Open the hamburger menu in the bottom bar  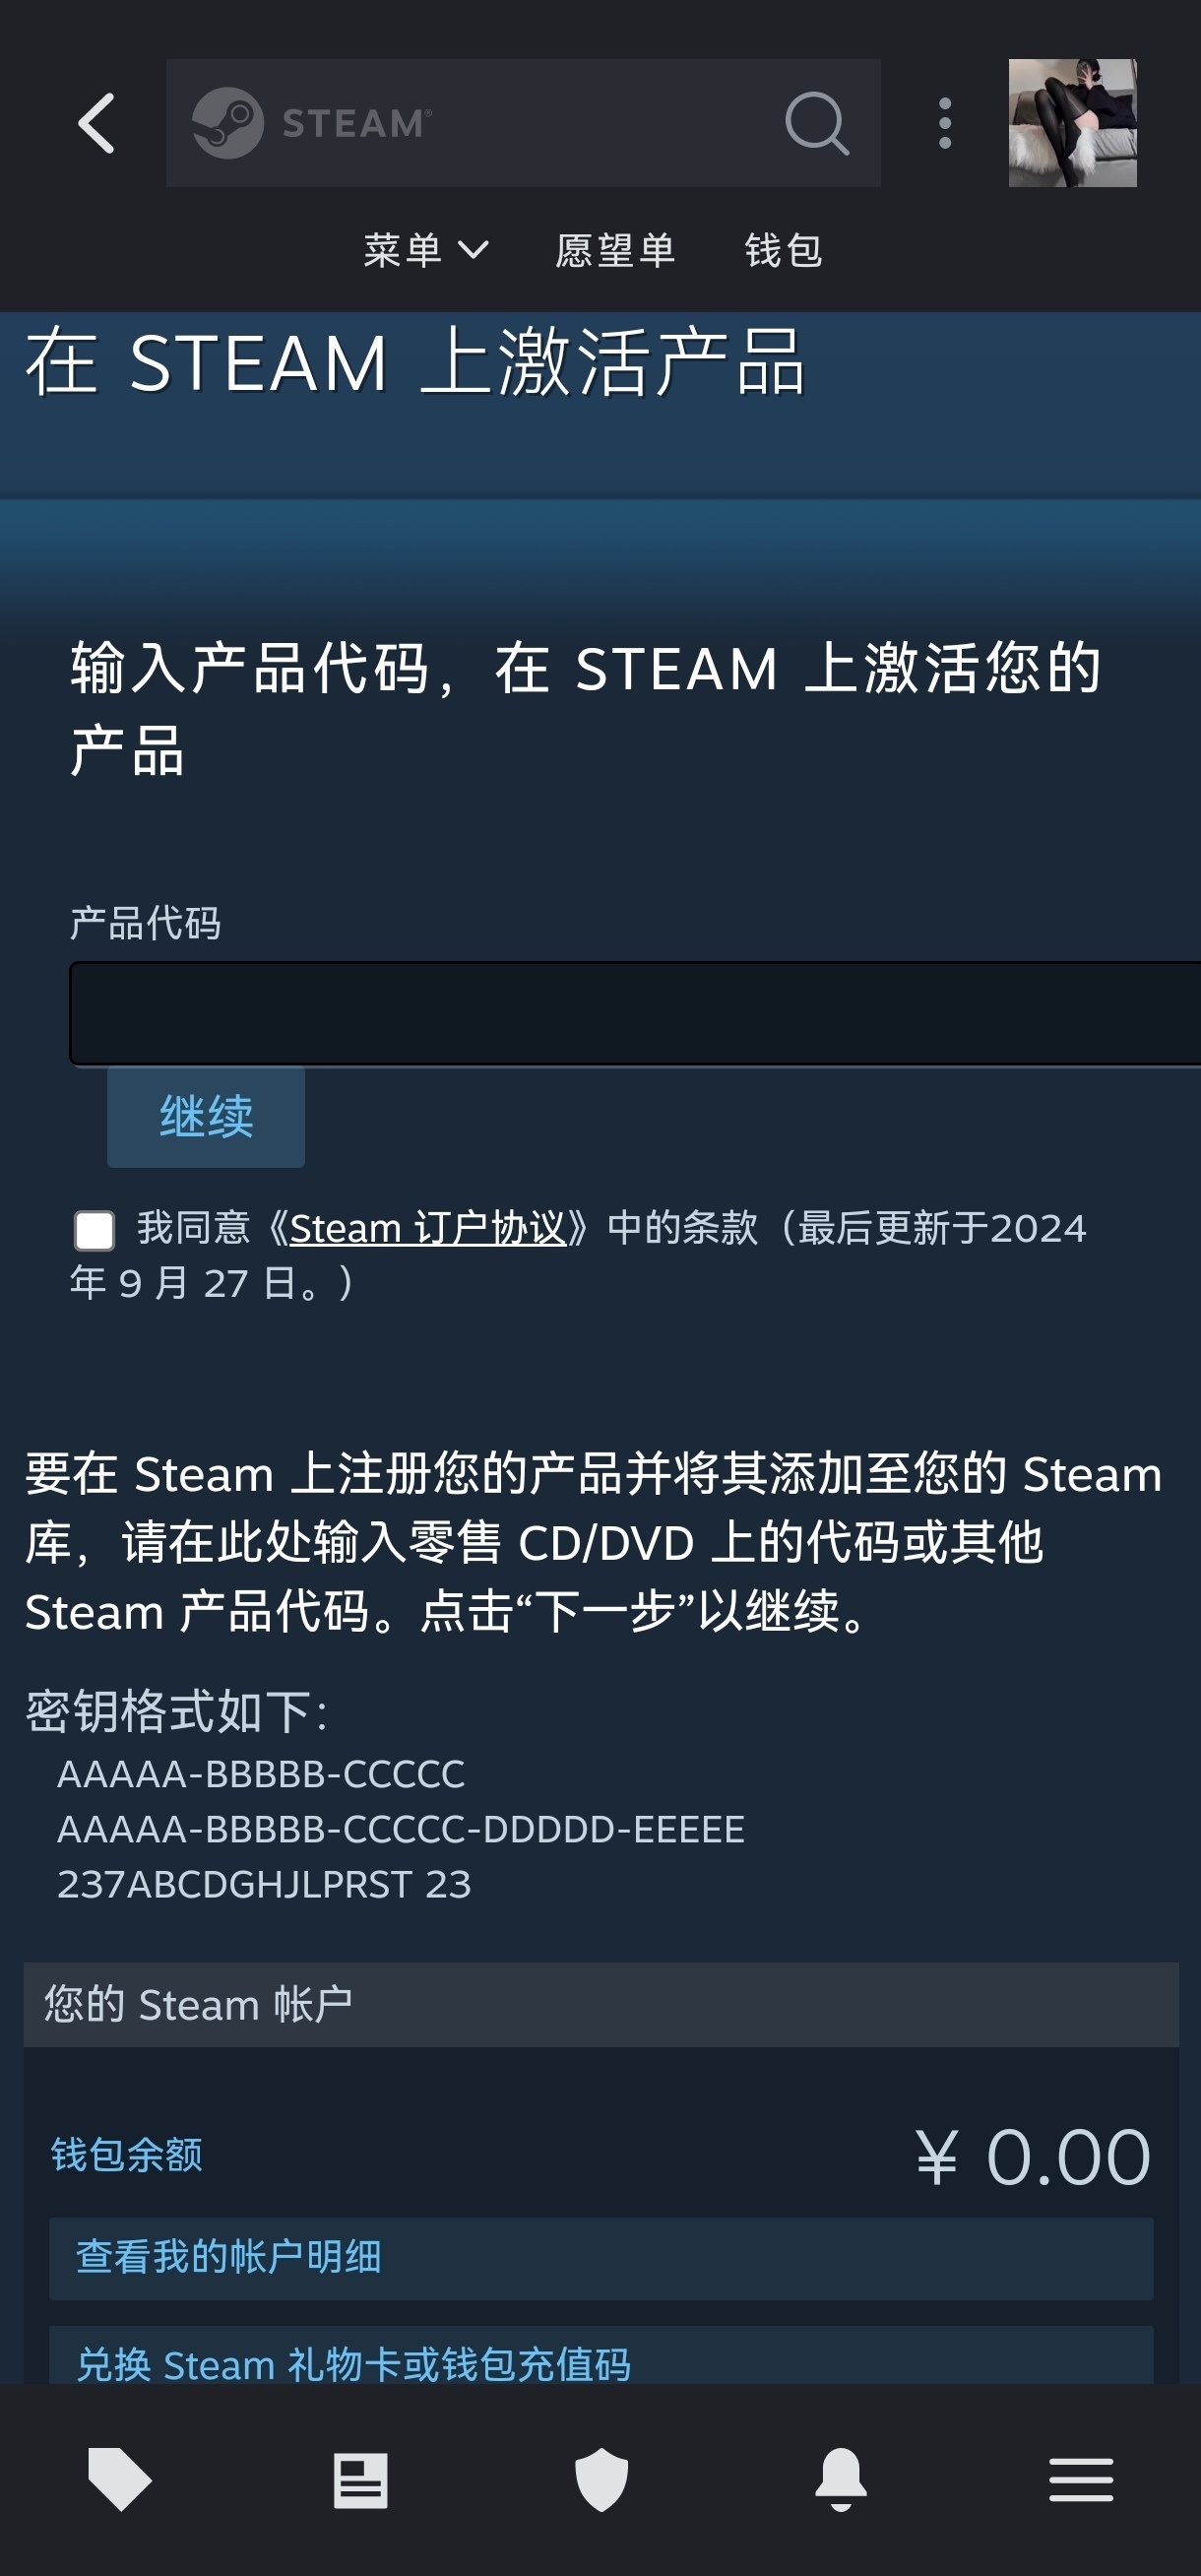pos(1081,2480)
